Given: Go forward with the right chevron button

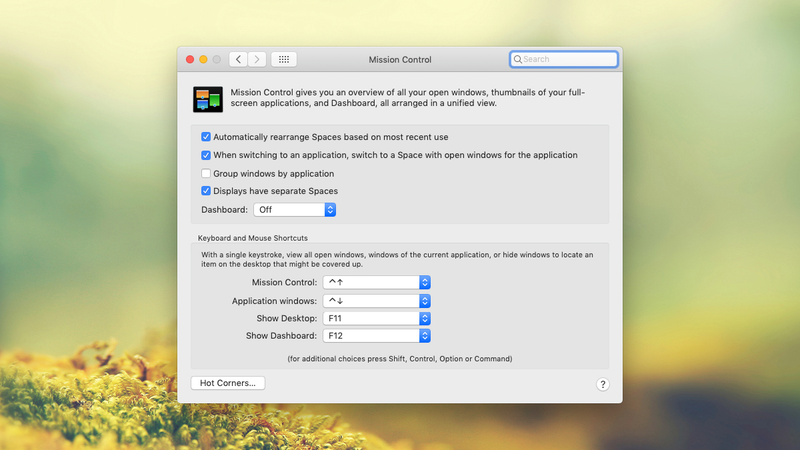Looking at the screenshot, I should (257, 59).
